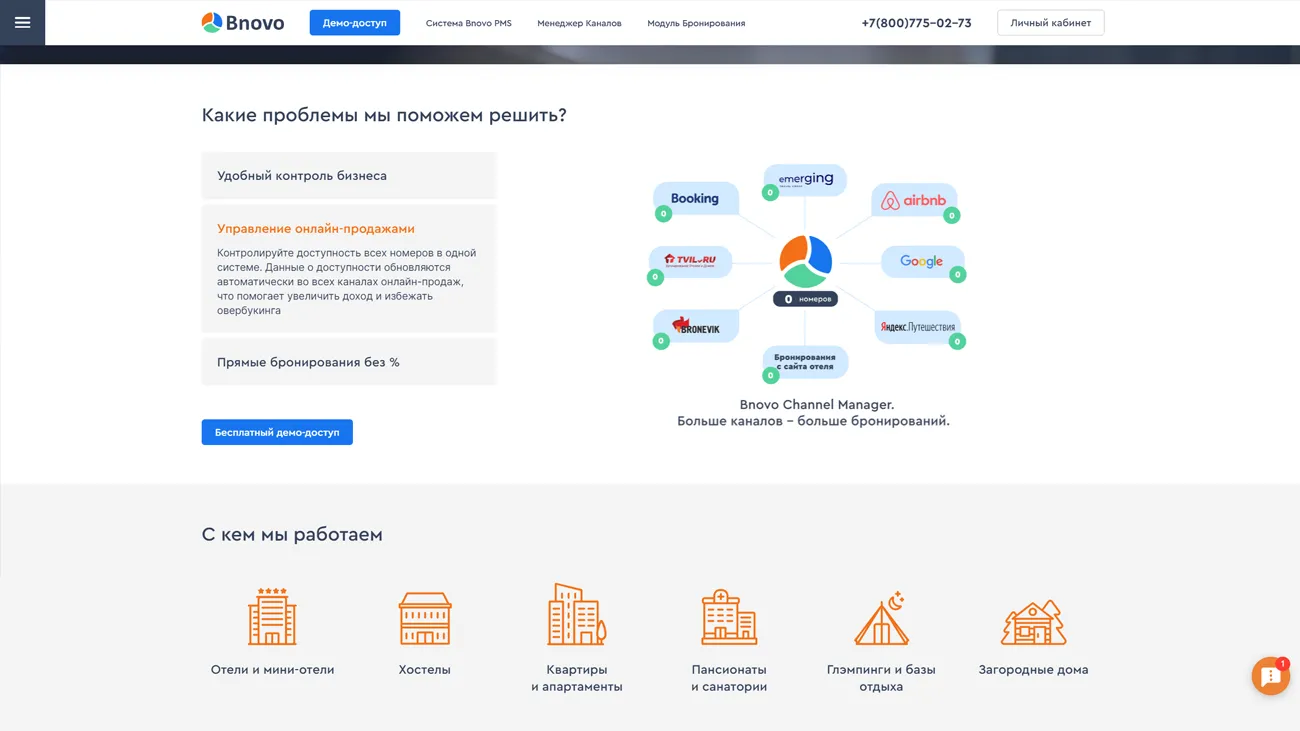Image resolution: width=1300 pixels, height=731 pixels.
Task: Click the Airbnb channel bubble
Action: [914, 201]
